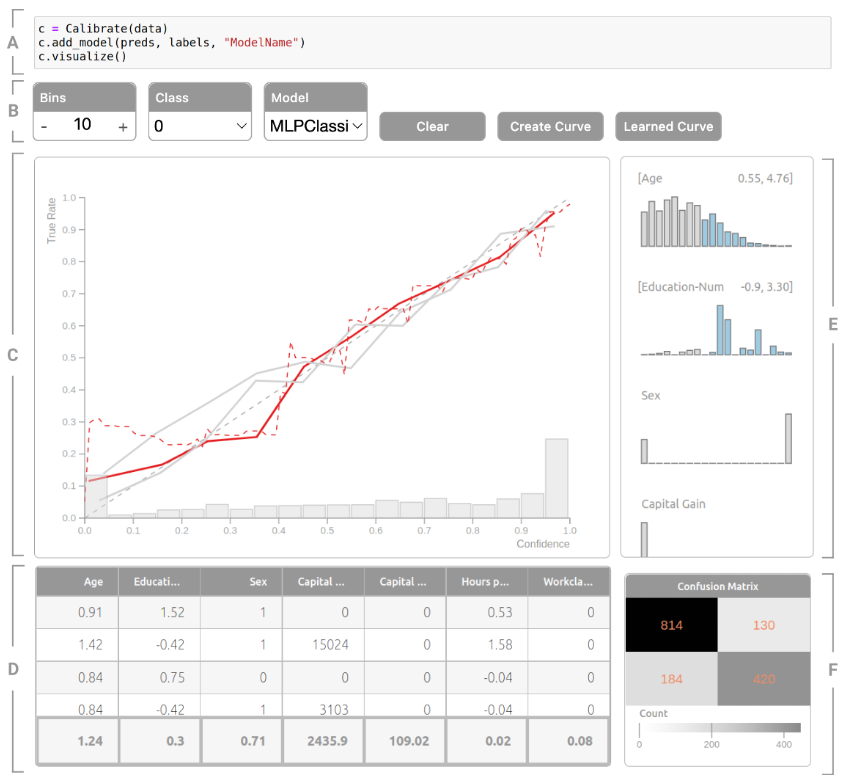Image resolution: width=846 pixels, height=782 pixels.
Task: Click the Age histogram in feature panel
Action: [716, 222]
